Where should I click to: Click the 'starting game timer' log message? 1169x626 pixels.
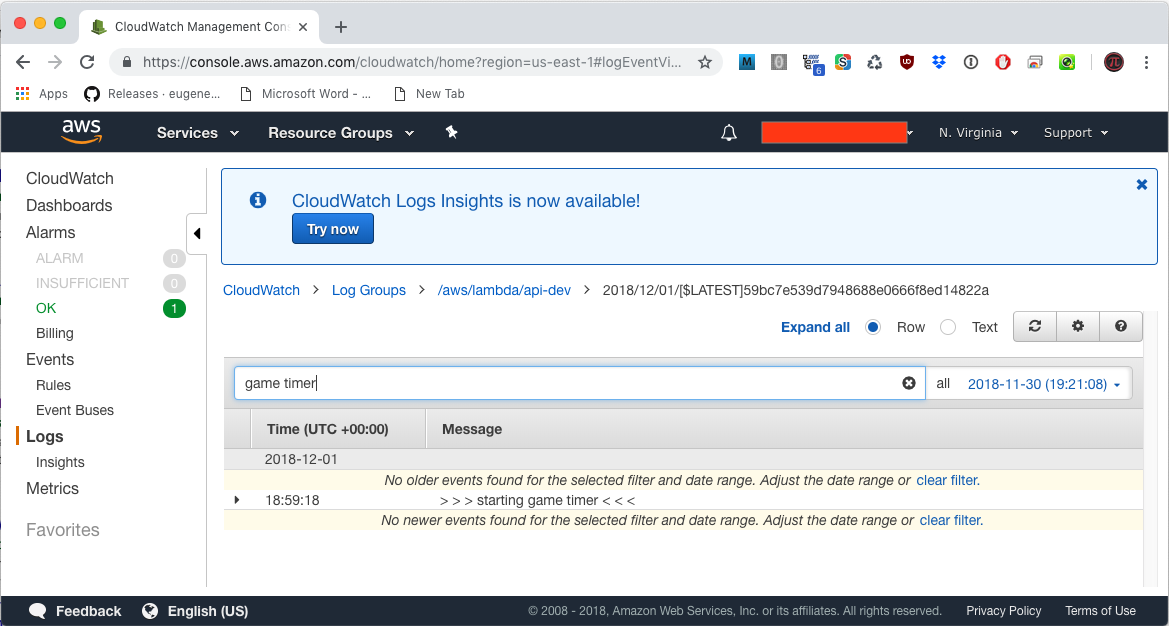pos(538,500)
